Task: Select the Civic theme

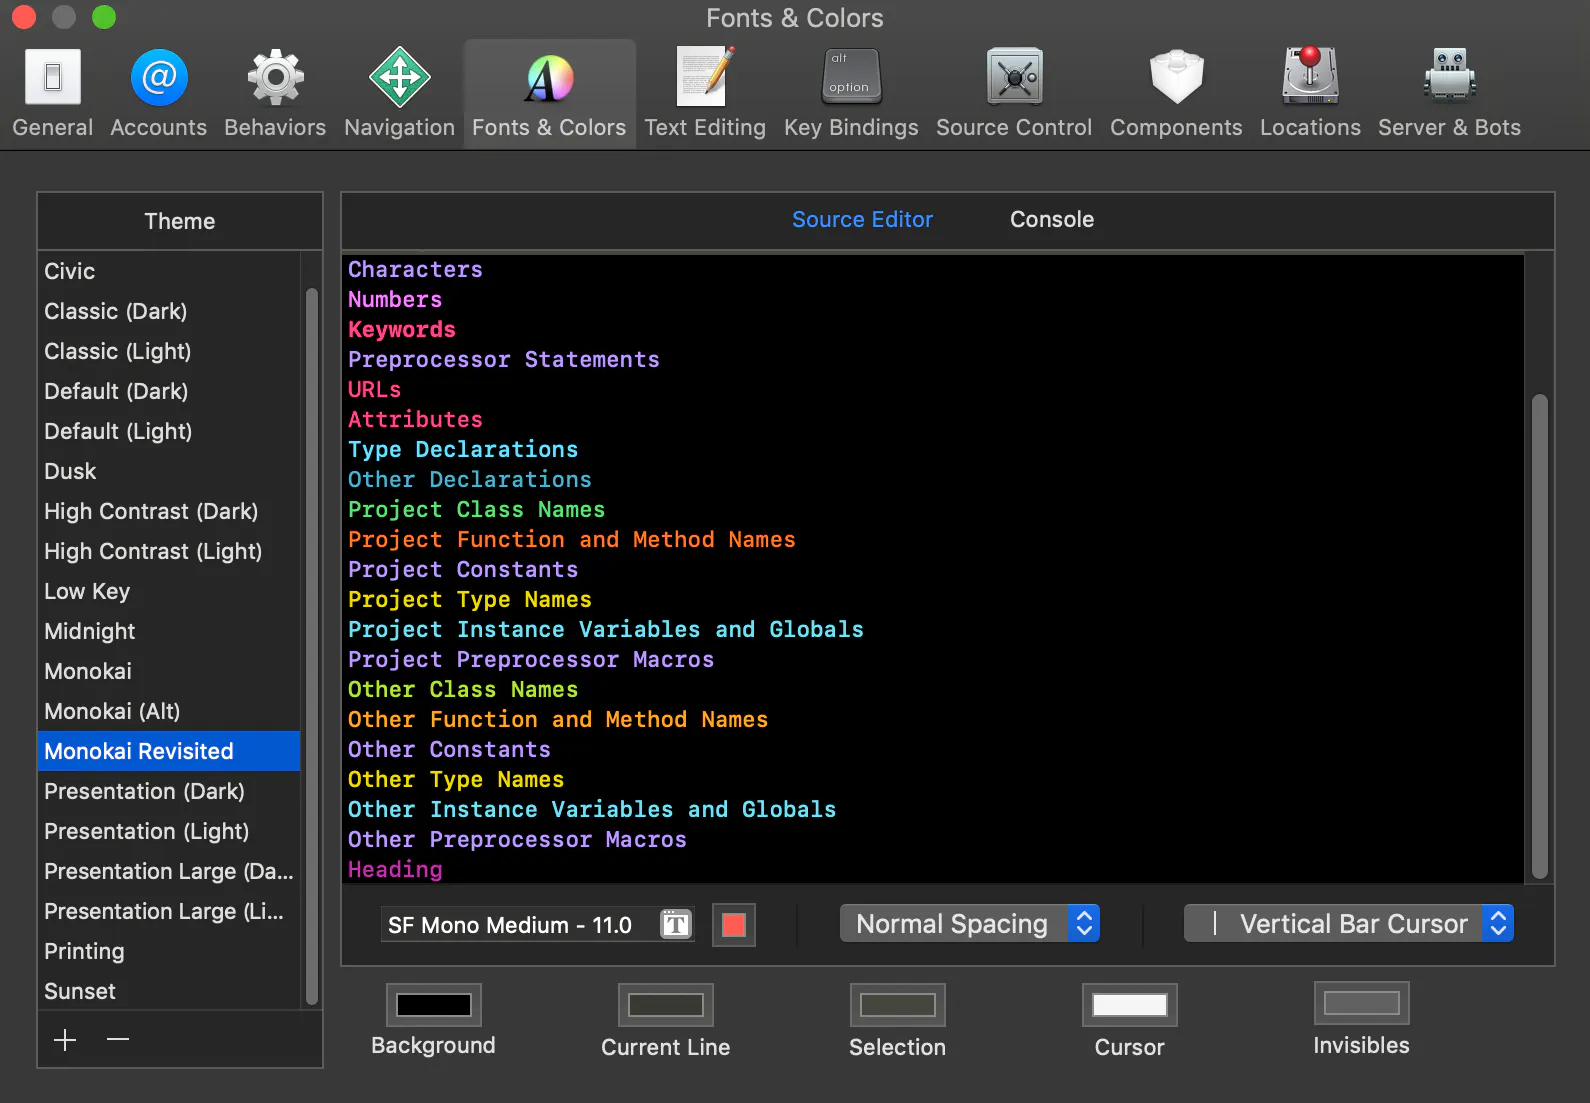Action: 169,271
